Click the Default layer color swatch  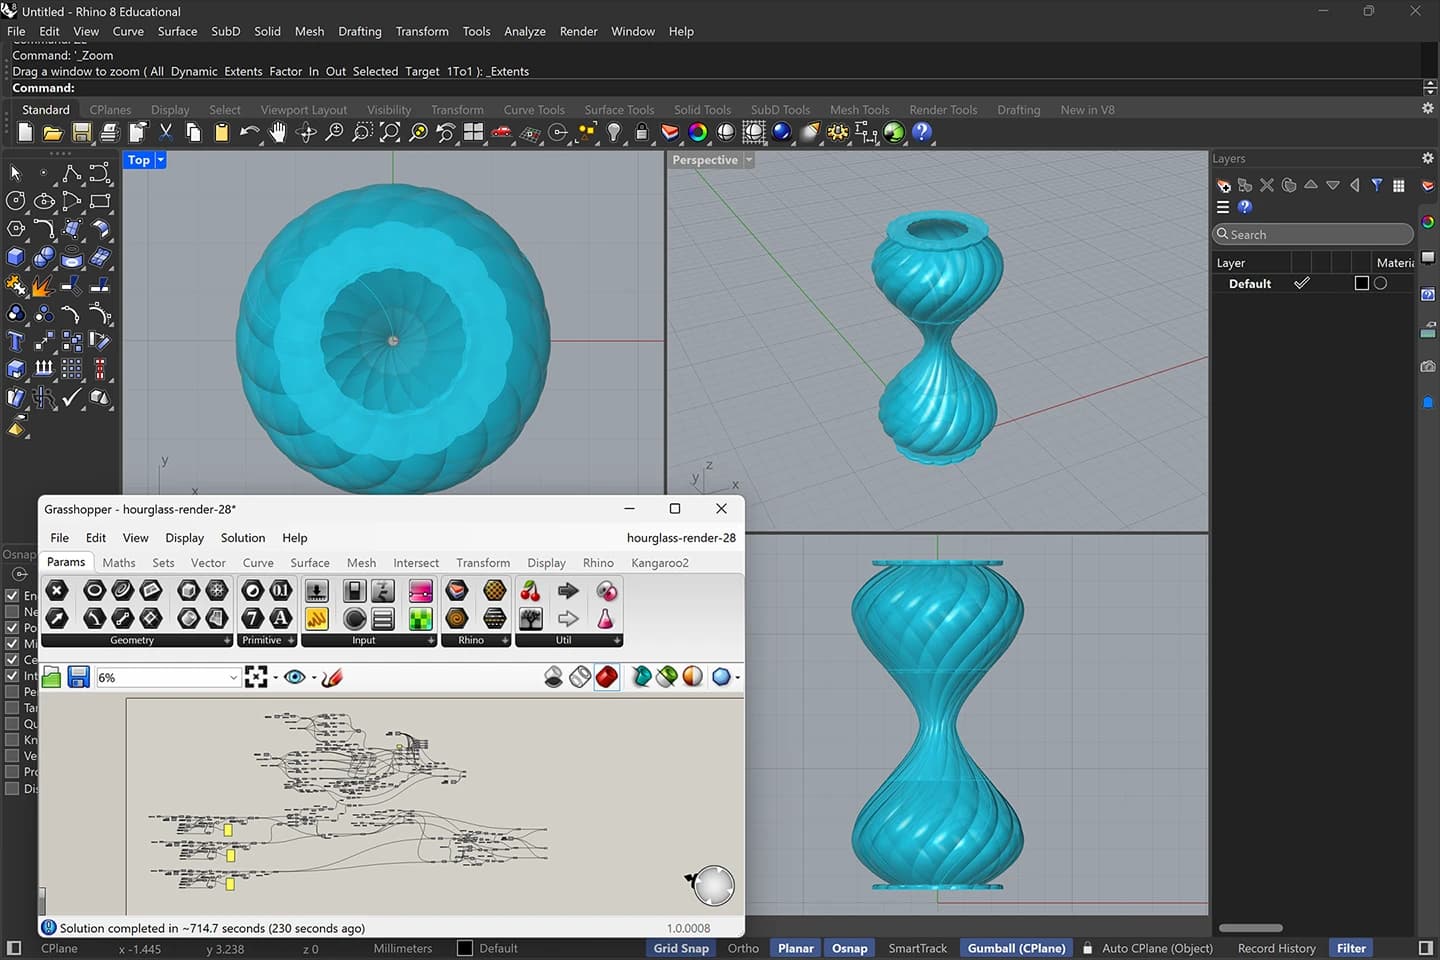point(1361,283)
